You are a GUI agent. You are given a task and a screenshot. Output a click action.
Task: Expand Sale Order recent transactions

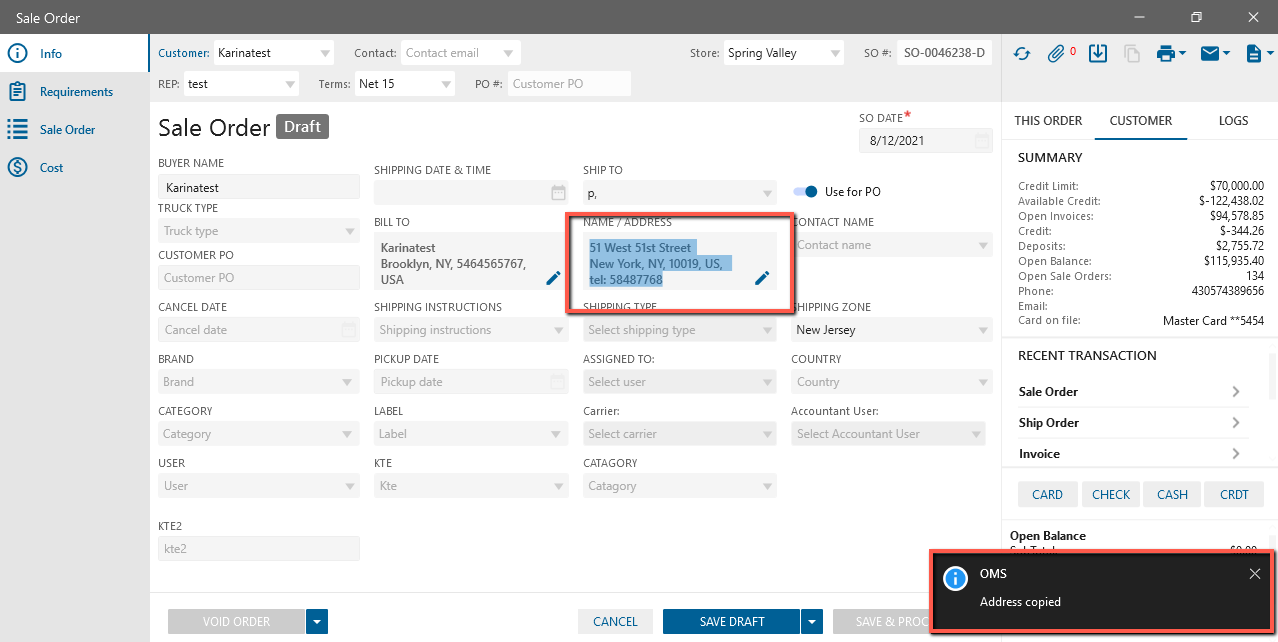tap(1235, 392)
